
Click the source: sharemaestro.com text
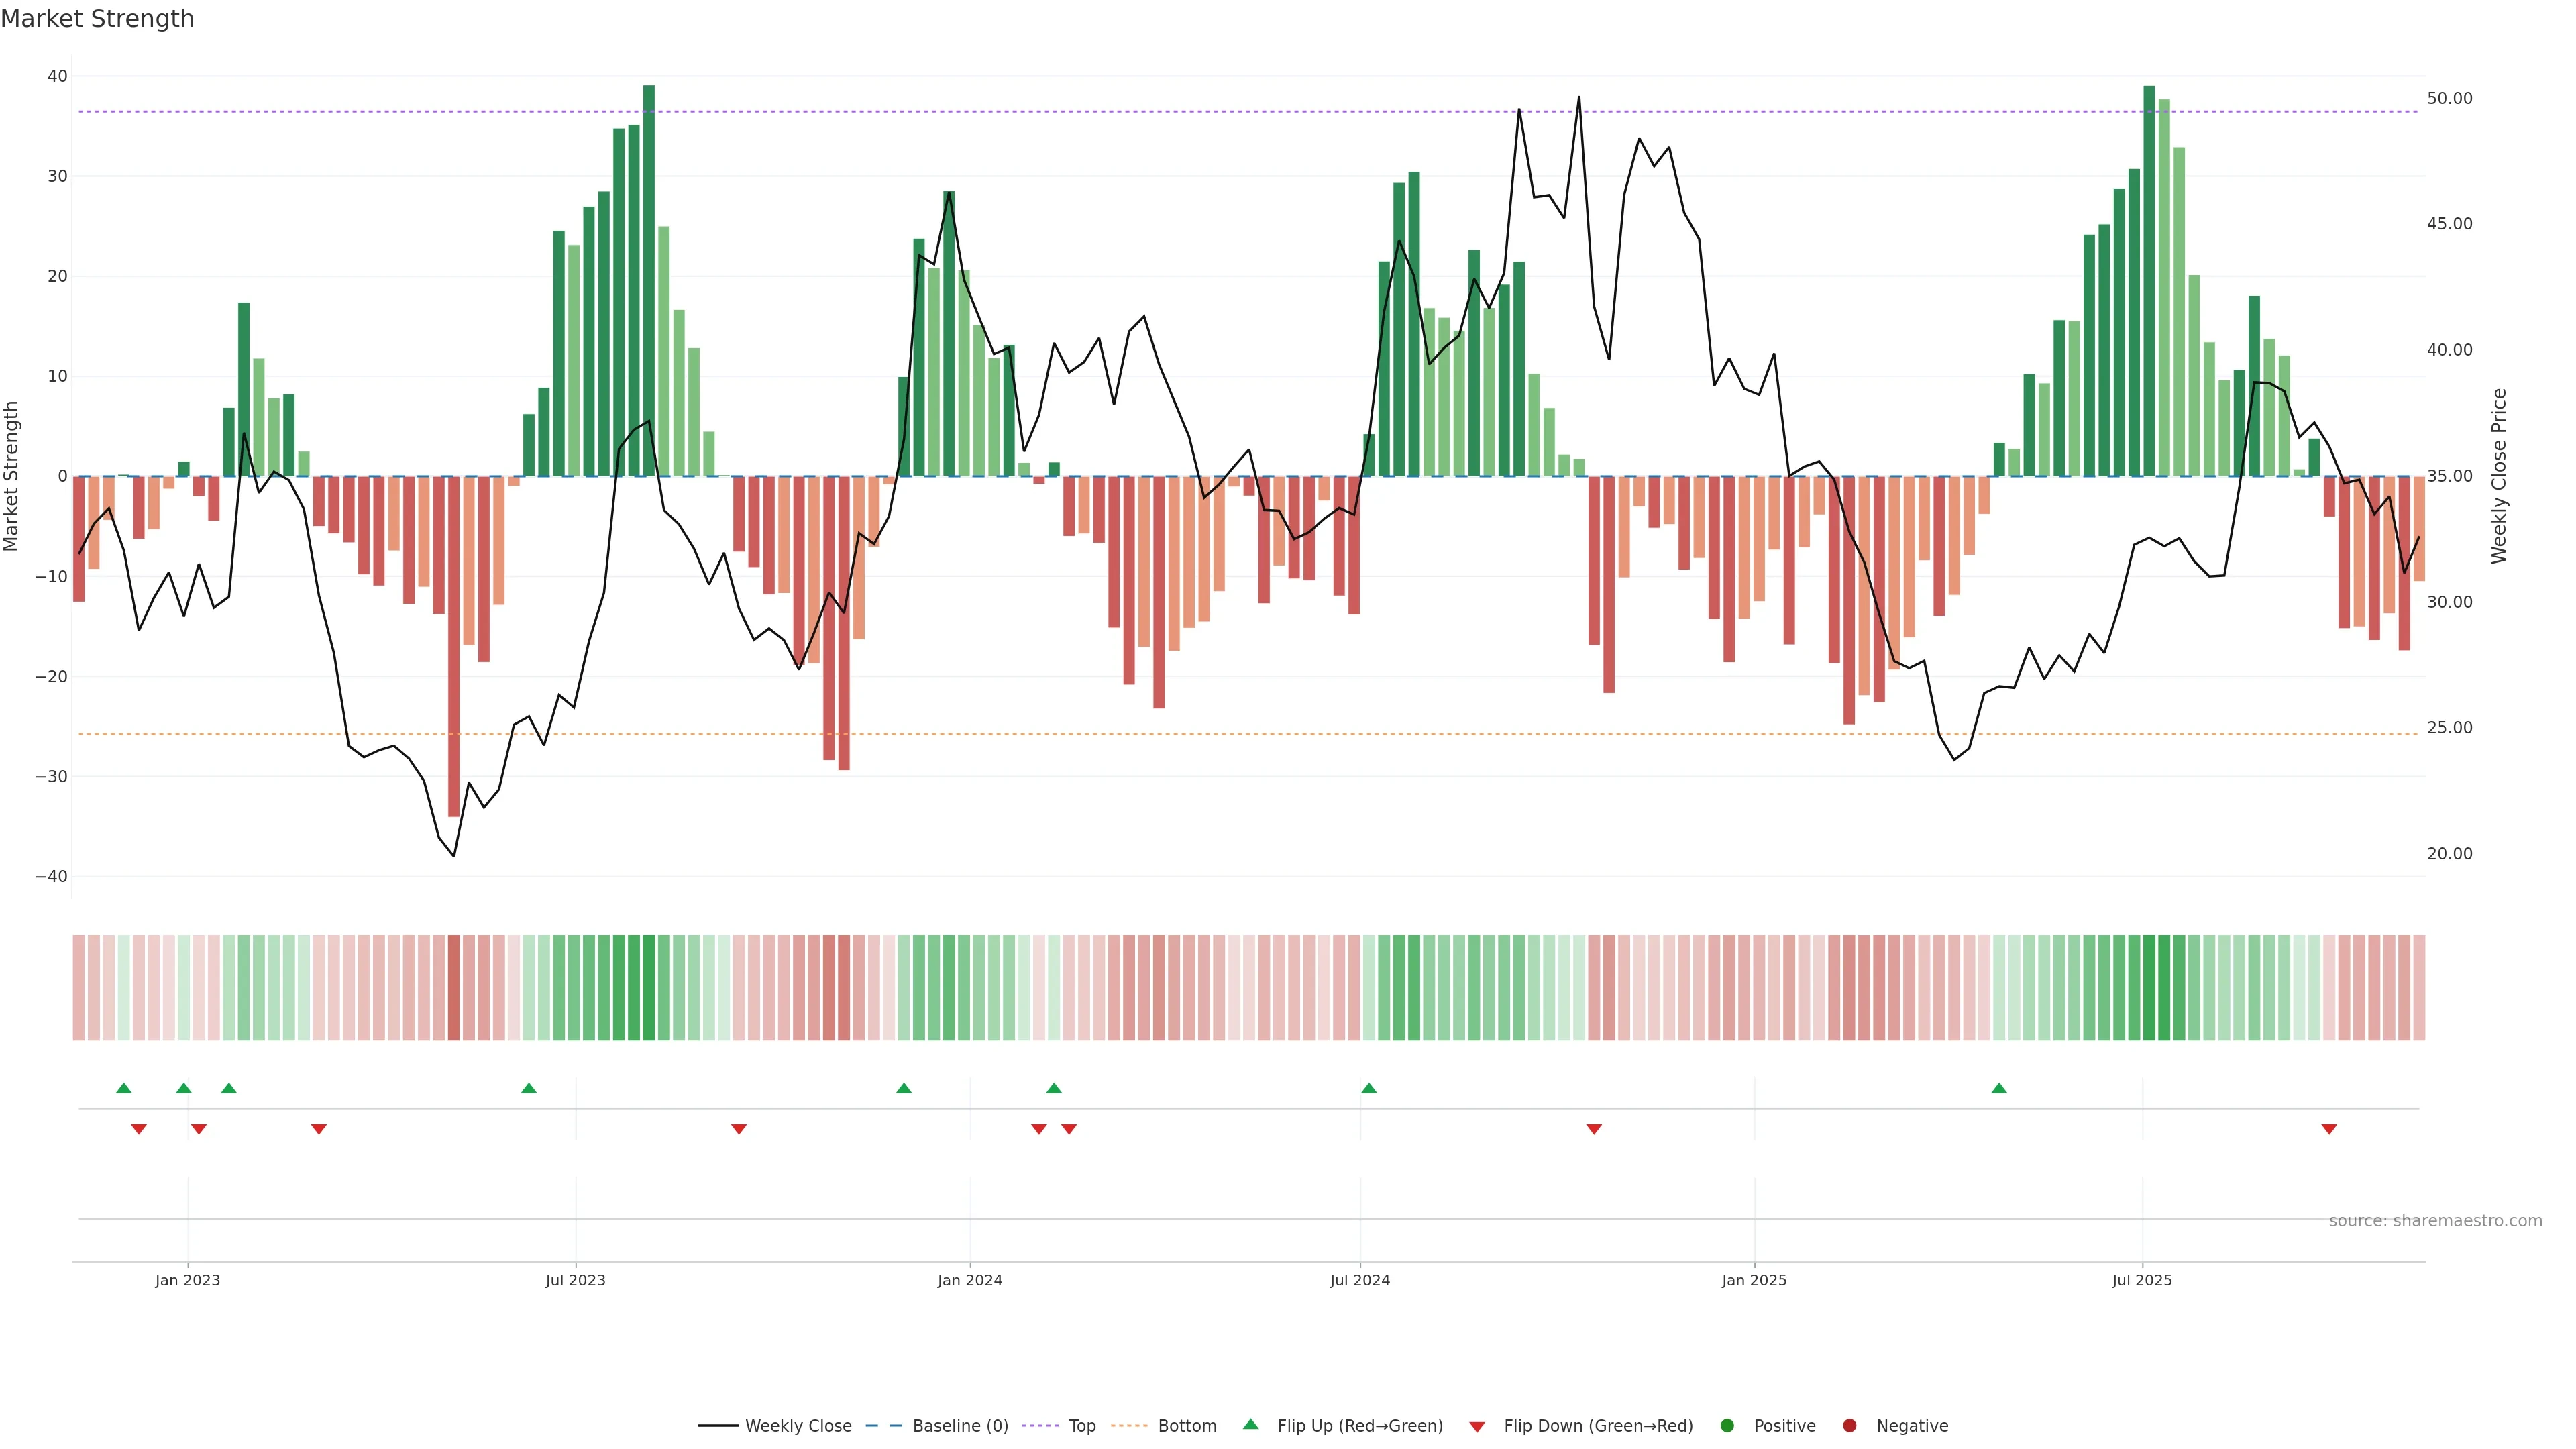tap(2435, 1221)
